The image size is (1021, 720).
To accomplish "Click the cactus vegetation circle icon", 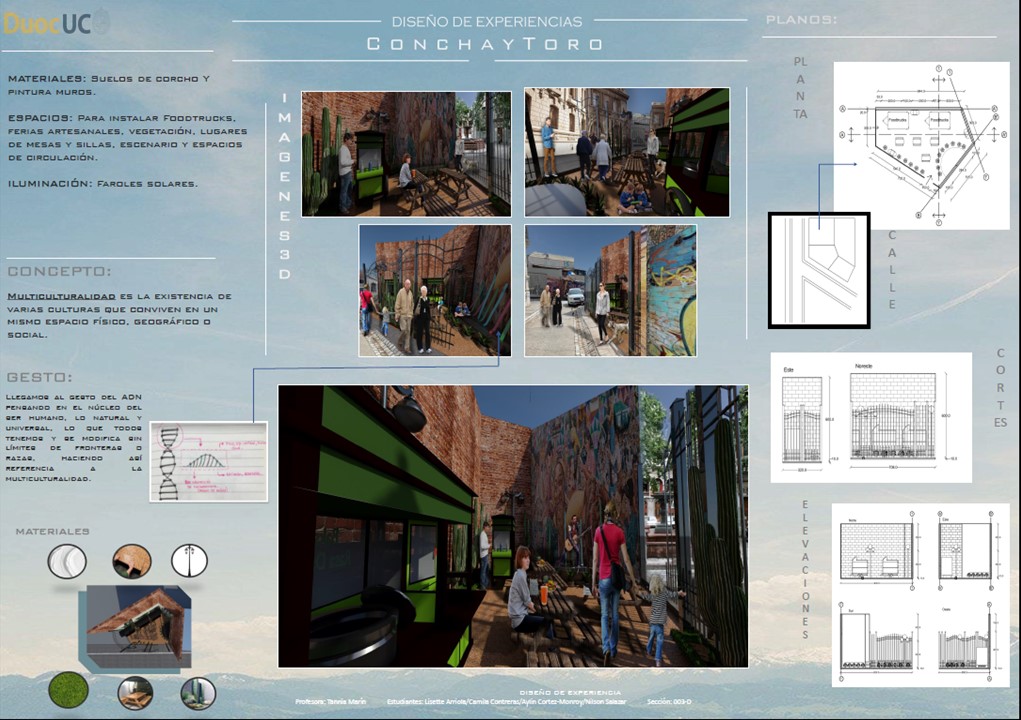I will 198,692.
